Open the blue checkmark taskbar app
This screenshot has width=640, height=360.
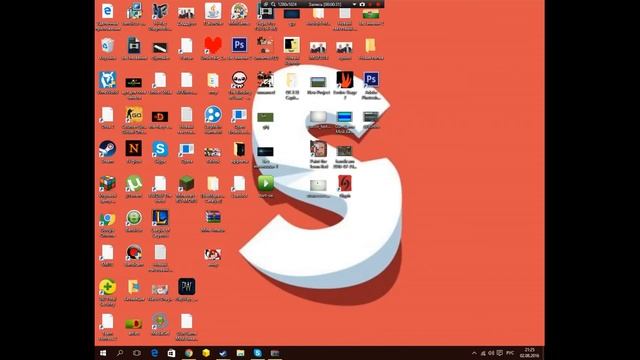pos(223,353)
